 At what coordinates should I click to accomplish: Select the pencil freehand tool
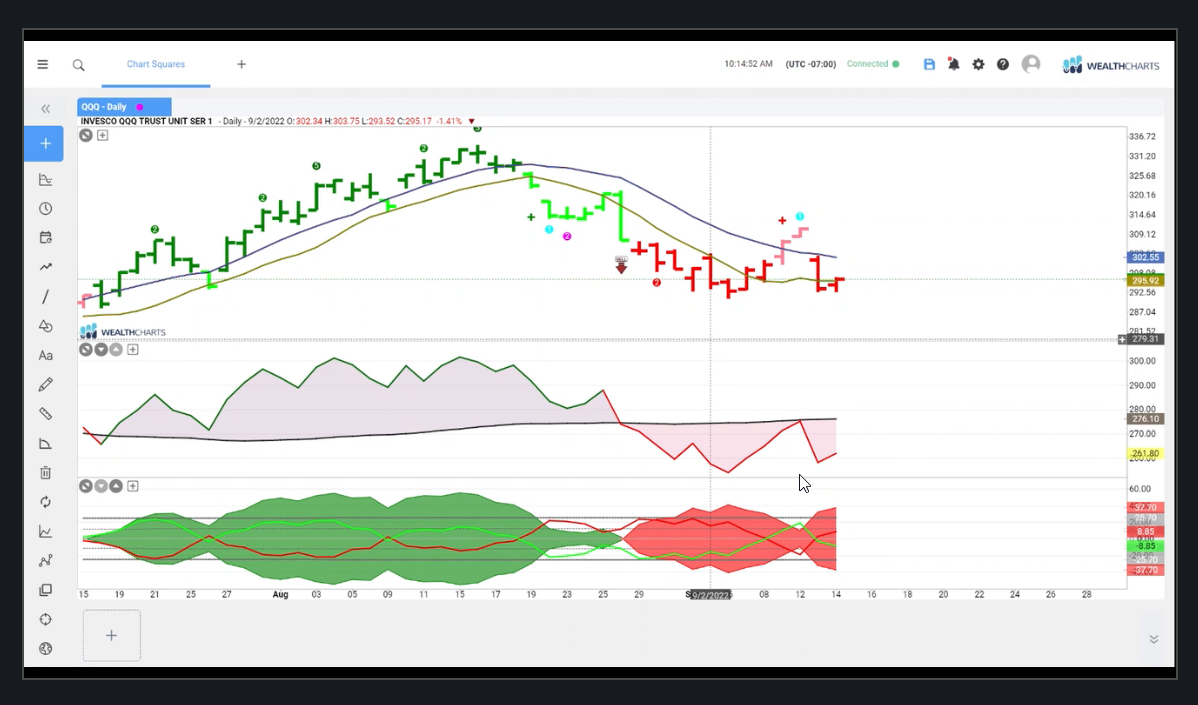click(46, 384)
